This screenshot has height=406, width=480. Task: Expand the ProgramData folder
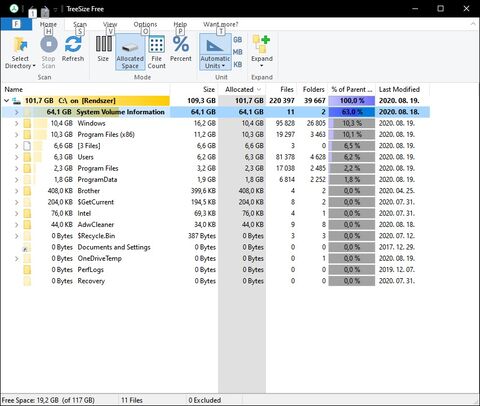[16, 180]
